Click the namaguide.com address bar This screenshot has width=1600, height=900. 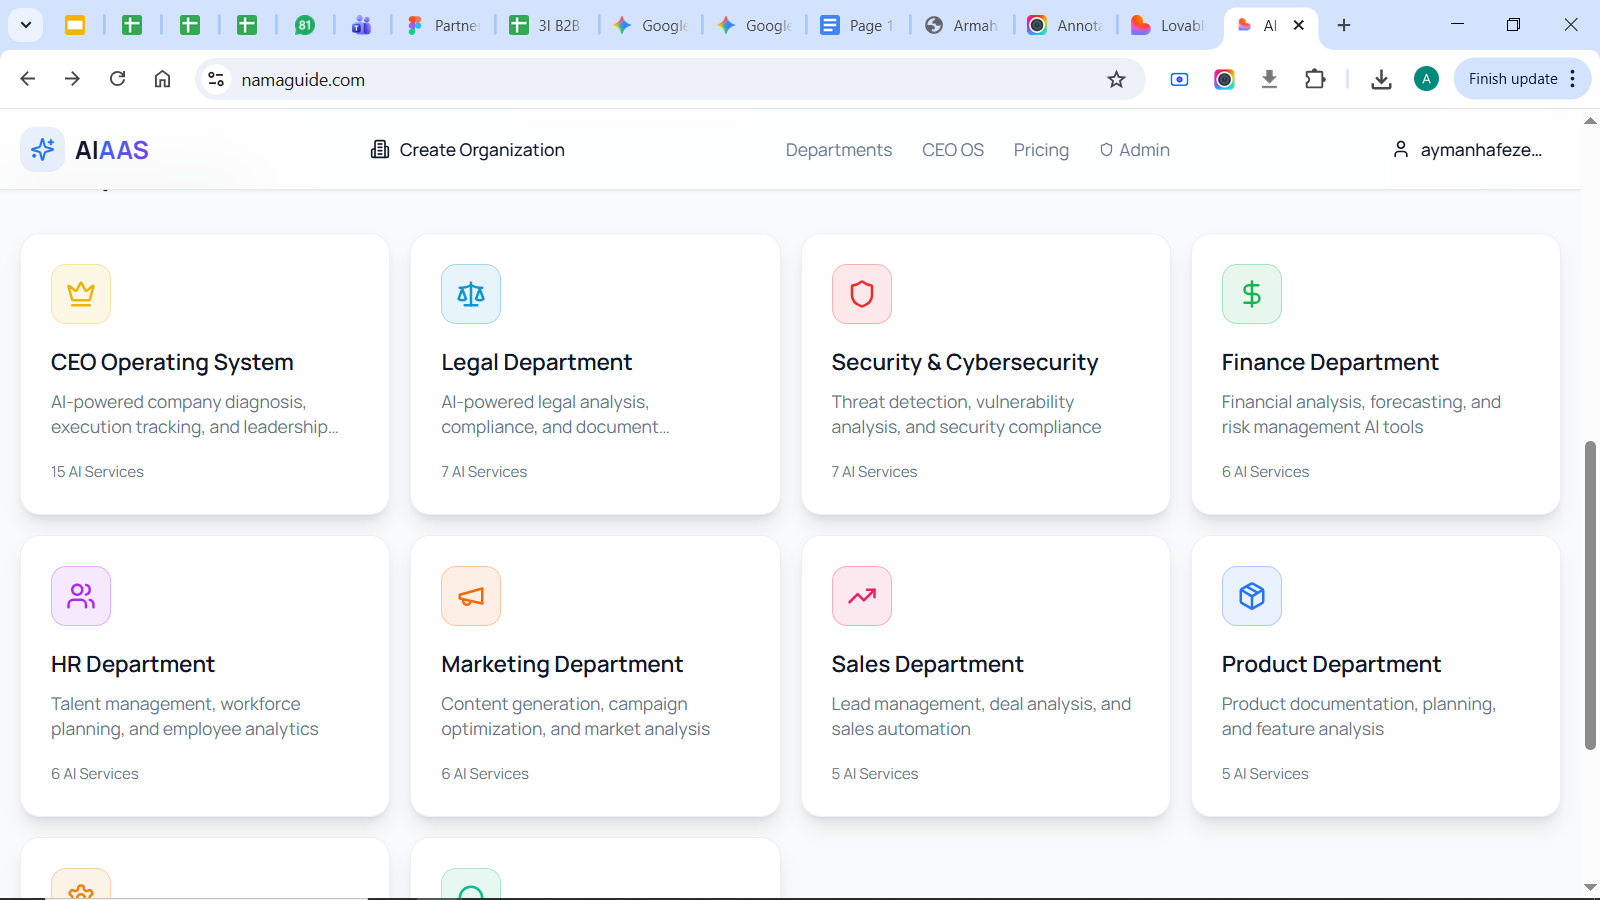pos(660,79)
